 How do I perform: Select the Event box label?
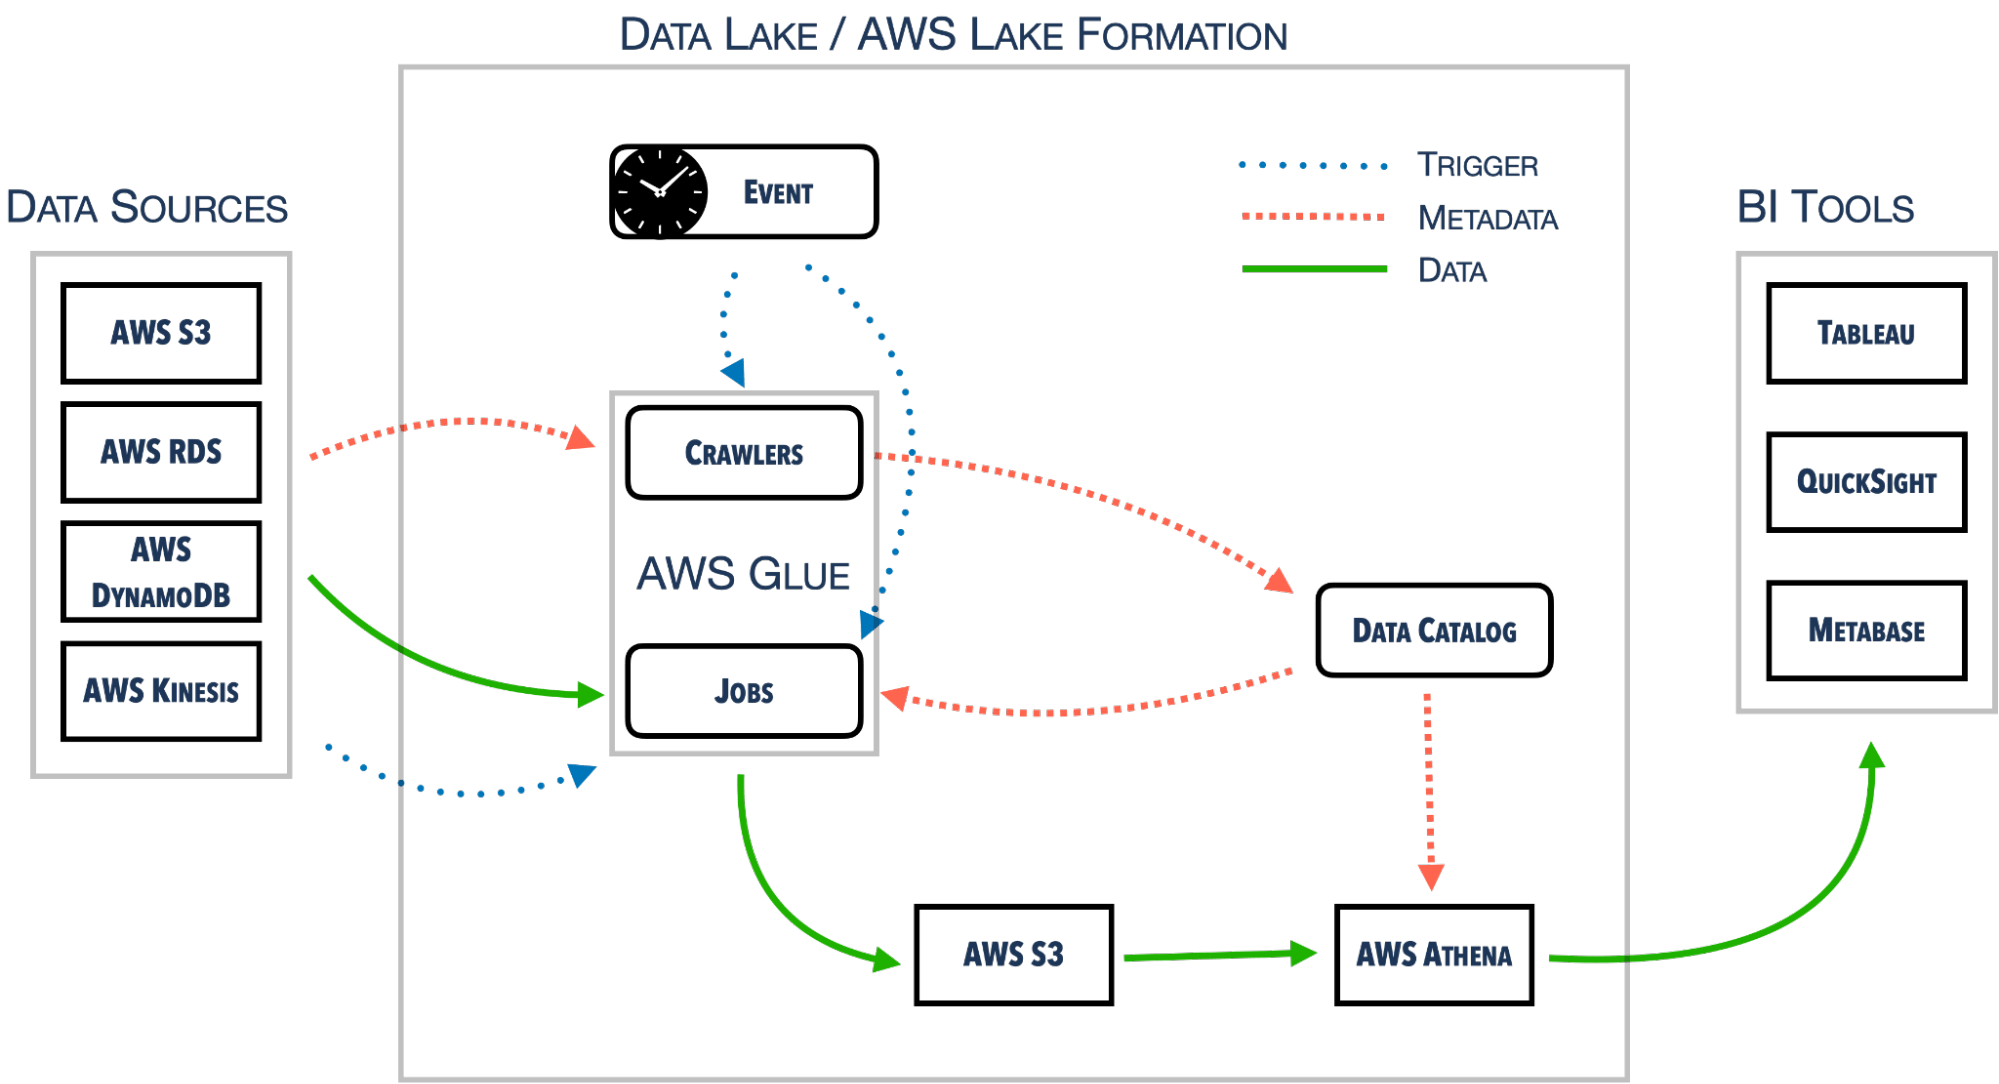(x=778, y=192)
